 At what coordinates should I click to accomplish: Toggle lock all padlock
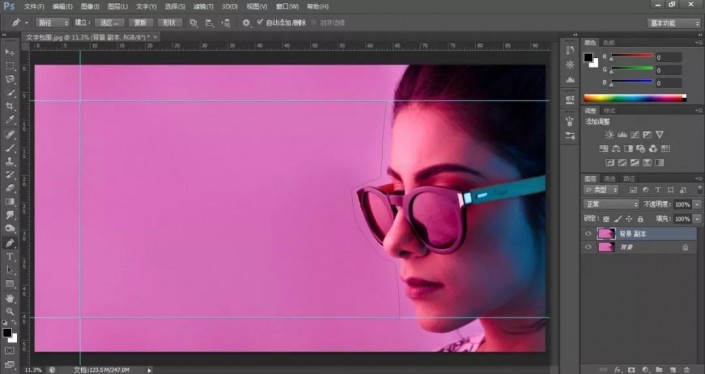click(x=640, y=219)
